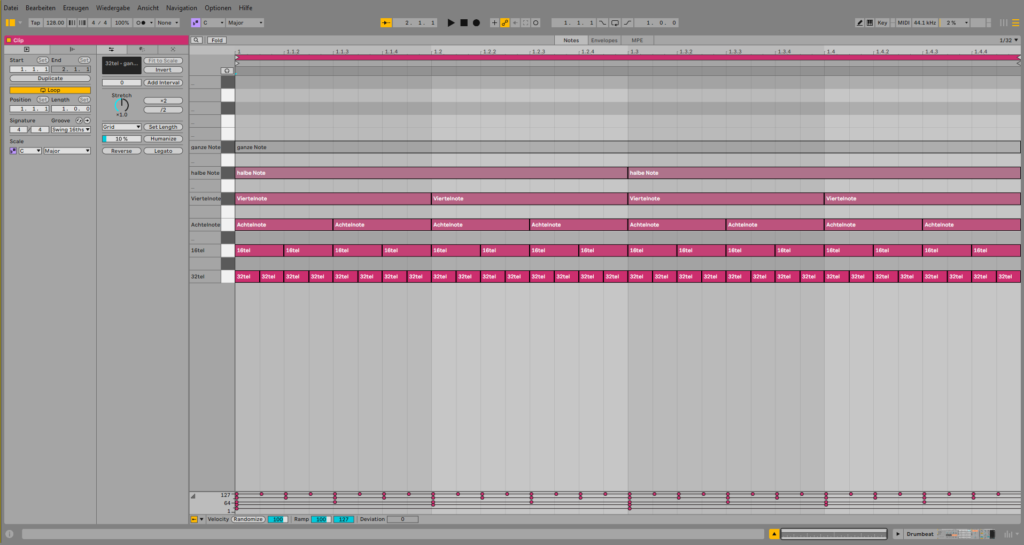Arm the Arrangement Record button

pos(476,23)
